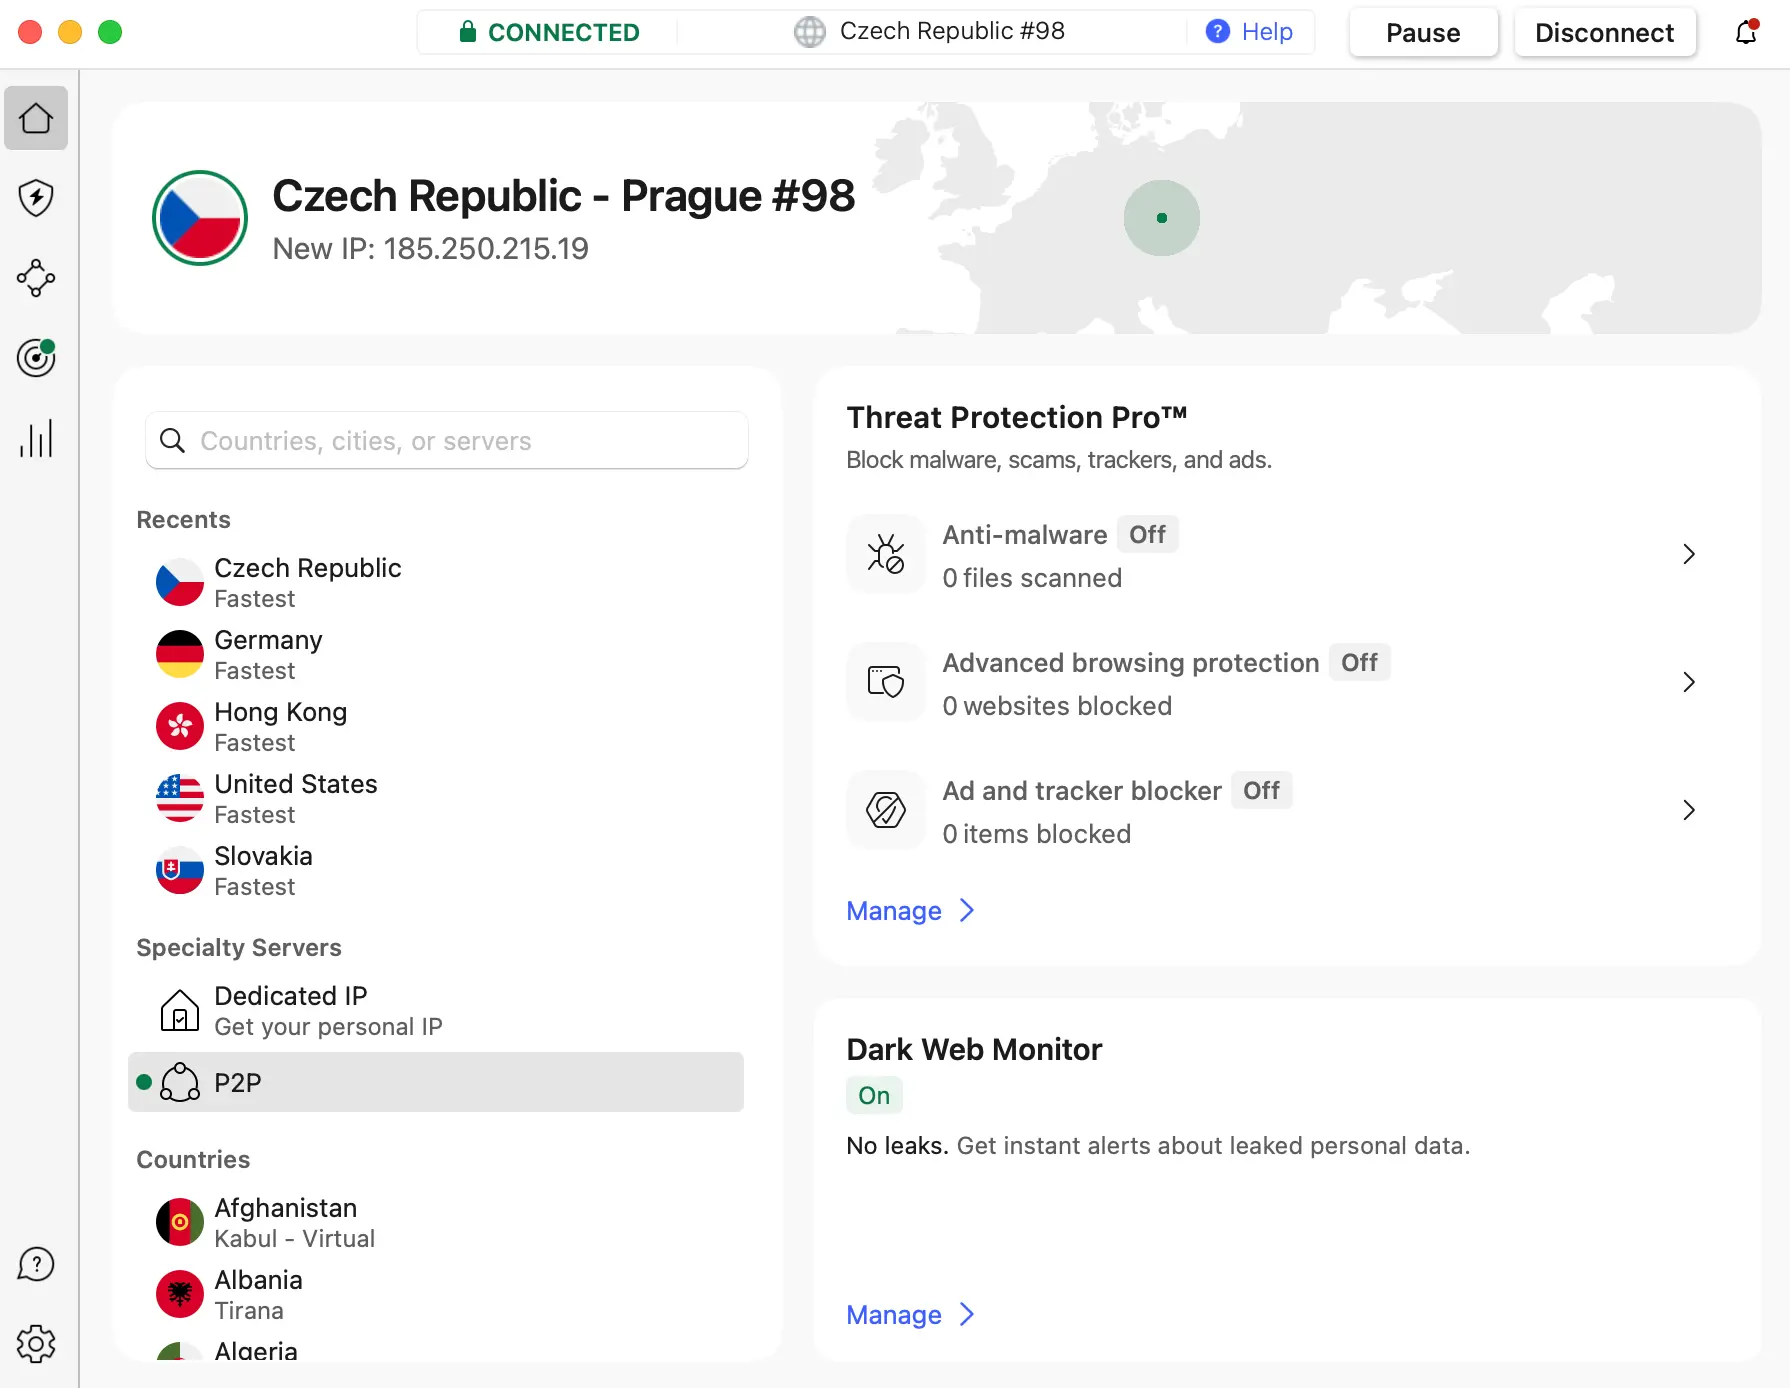This screenshot has width=1790, height=1388.
Task: Expand Ad and tracker blocker chevron
Action: click(1688, 810)
